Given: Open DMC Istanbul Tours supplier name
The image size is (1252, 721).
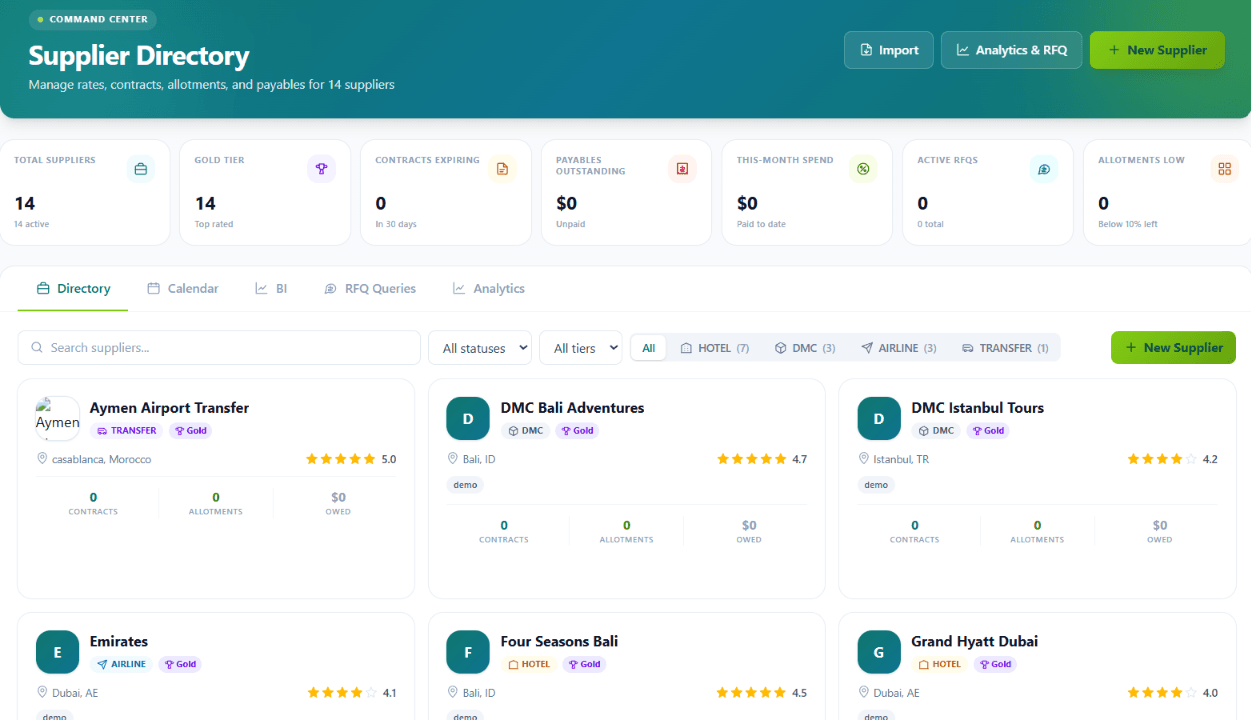Looking at the screenshot, I should coord(977,408).
